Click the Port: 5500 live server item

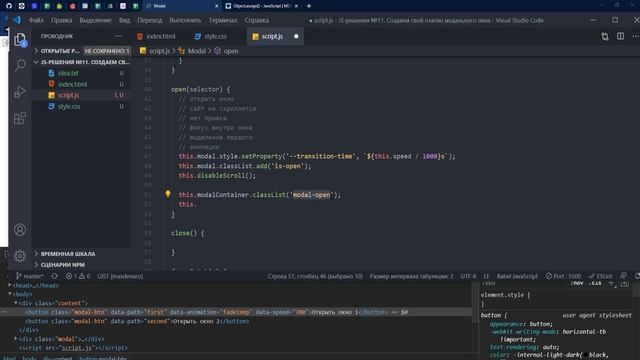coord(563,276)
